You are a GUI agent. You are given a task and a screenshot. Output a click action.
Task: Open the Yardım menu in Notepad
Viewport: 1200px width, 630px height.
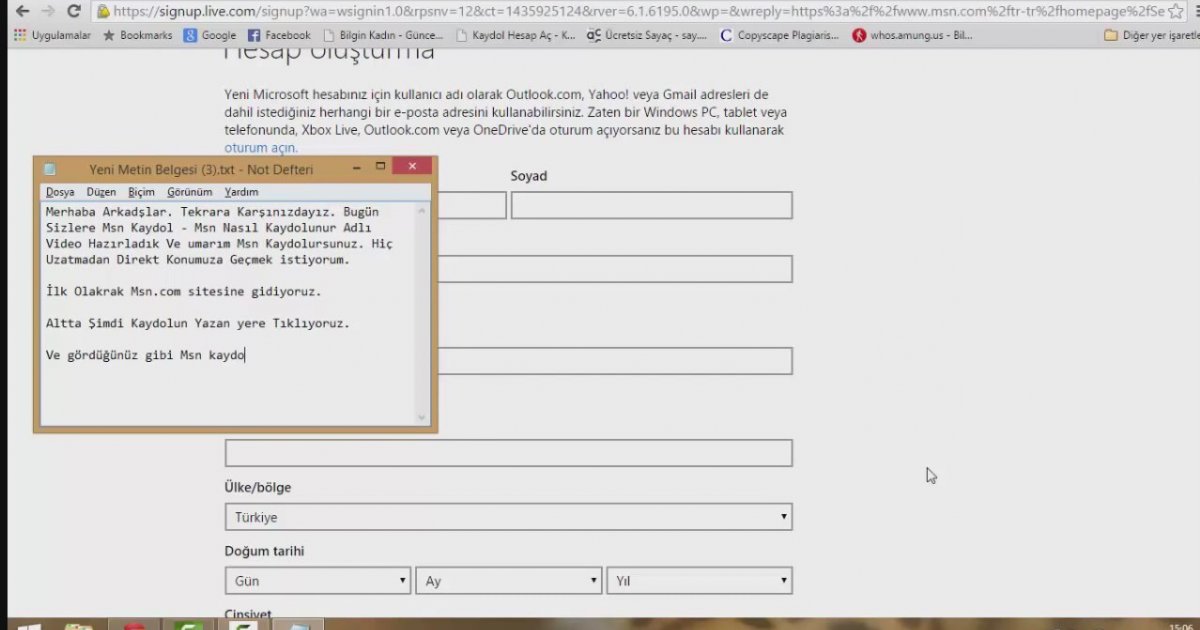click(241, 192)
